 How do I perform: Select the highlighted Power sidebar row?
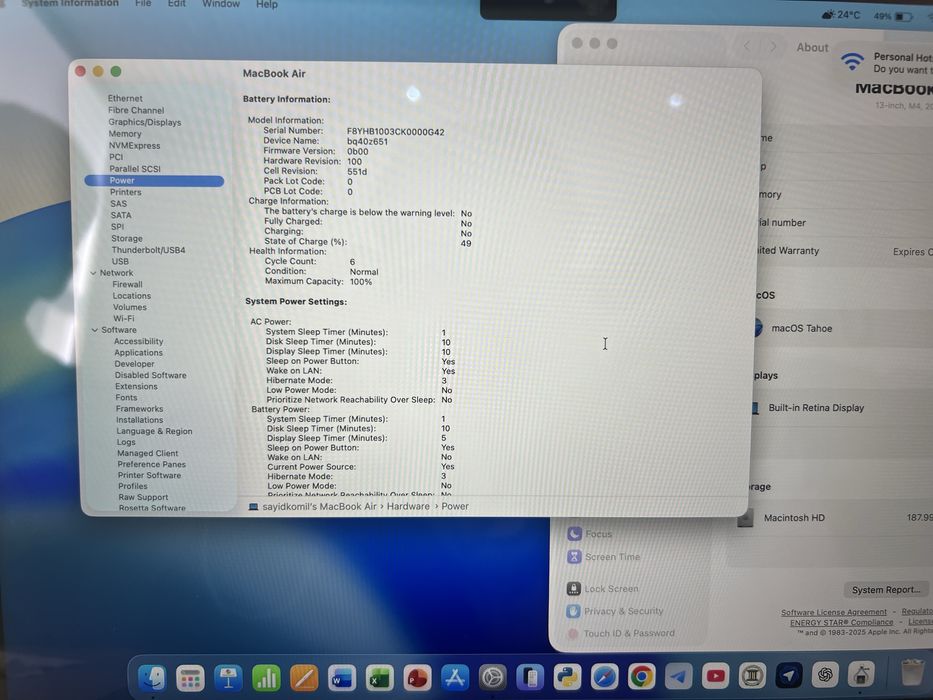(154, 180)
